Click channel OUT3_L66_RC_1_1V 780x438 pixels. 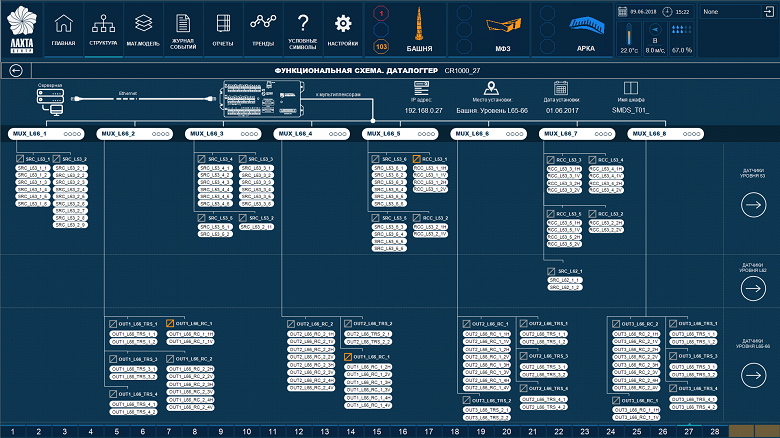[x=636, y=418]
